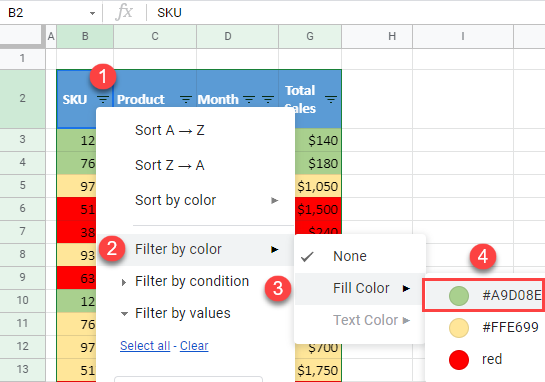
Task: Open the Product column filter icon
Action: click(x=186, y=99)
